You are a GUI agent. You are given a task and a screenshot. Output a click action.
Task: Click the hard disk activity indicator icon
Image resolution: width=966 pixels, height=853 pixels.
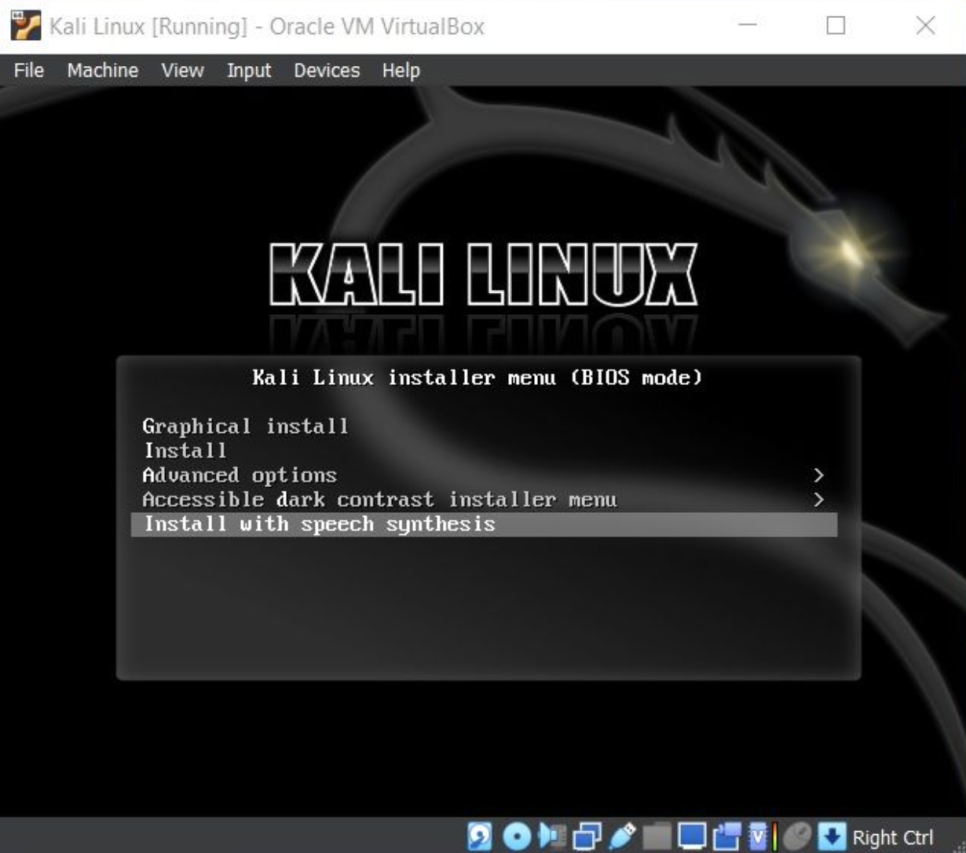(x=479, y=836)
